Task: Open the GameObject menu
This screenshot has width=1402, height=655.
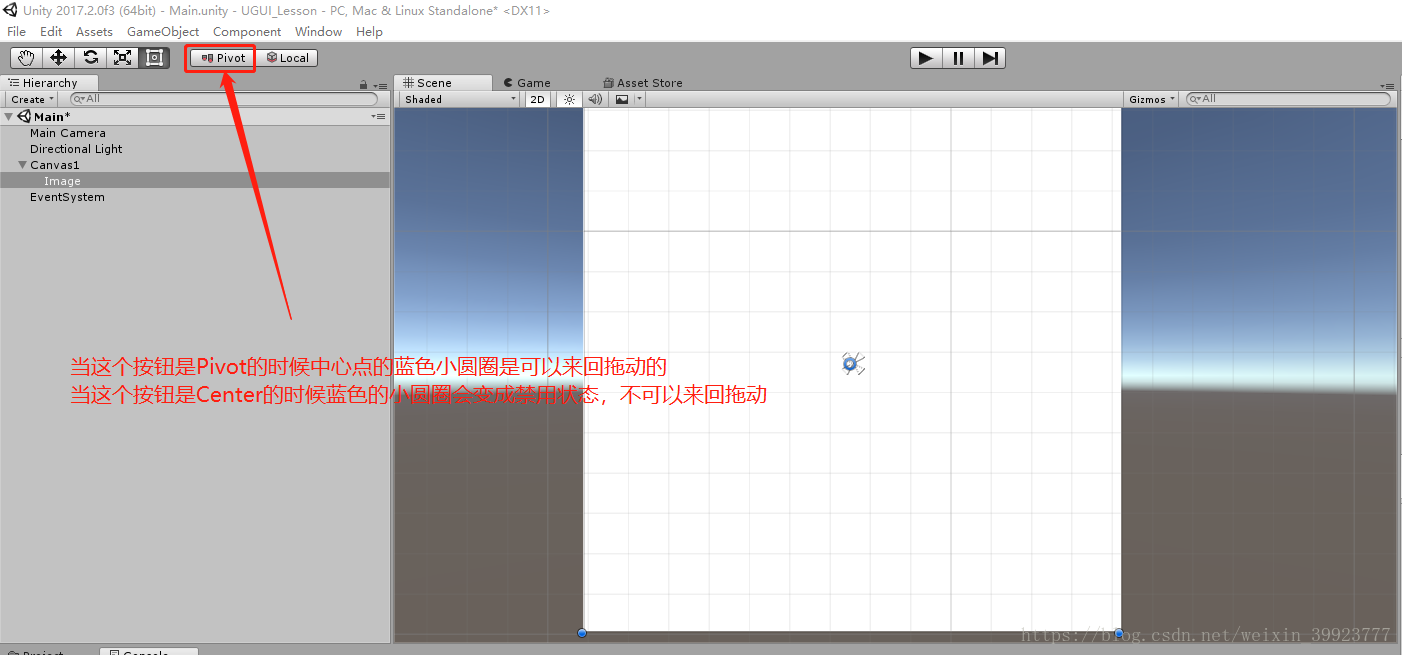Action: click(x=163, y=32)
